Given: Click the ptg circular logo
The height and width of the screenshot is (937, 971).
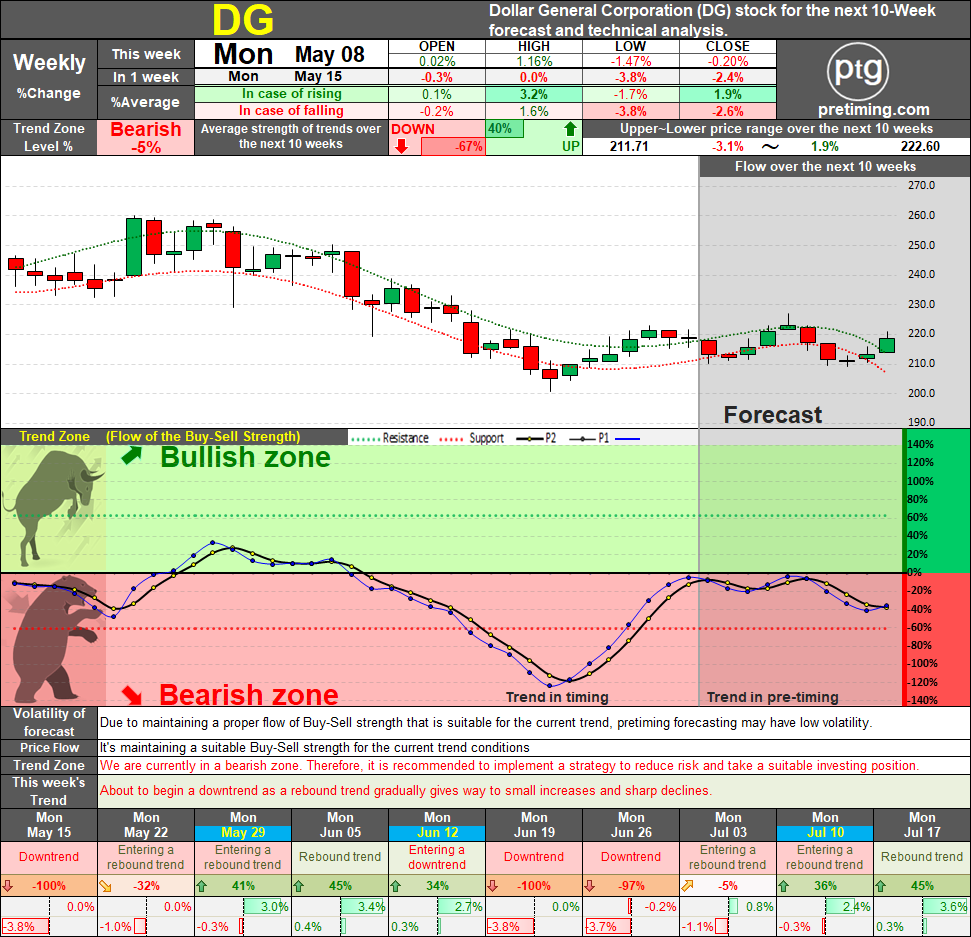Looking at the screenshot, I should pos(858,71).
